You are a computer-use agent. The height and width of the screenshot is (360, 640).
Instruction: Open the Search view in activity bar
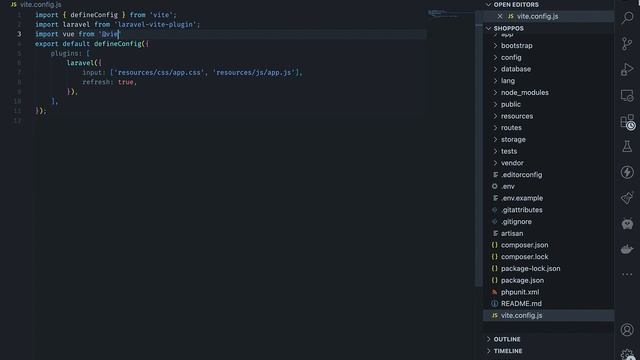(x=627, y=18)
